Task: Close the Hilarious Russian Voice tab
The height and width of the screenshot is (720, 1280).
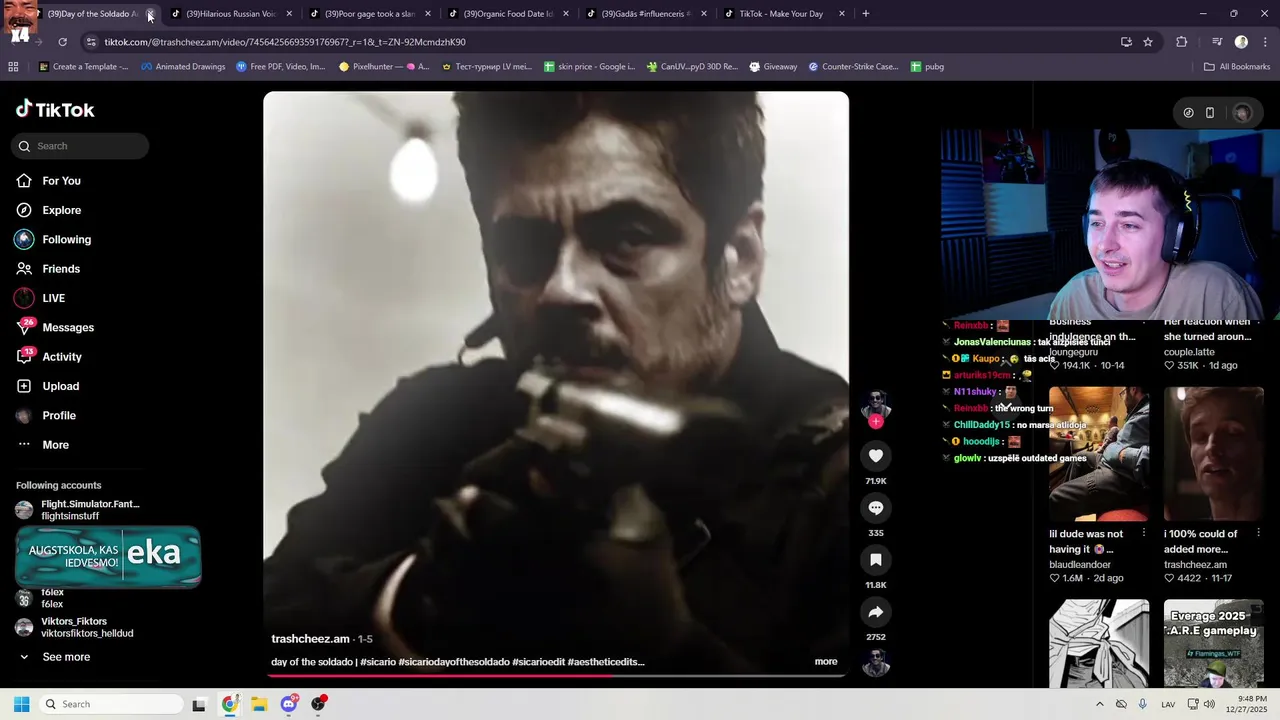Action: pos(289,14)
